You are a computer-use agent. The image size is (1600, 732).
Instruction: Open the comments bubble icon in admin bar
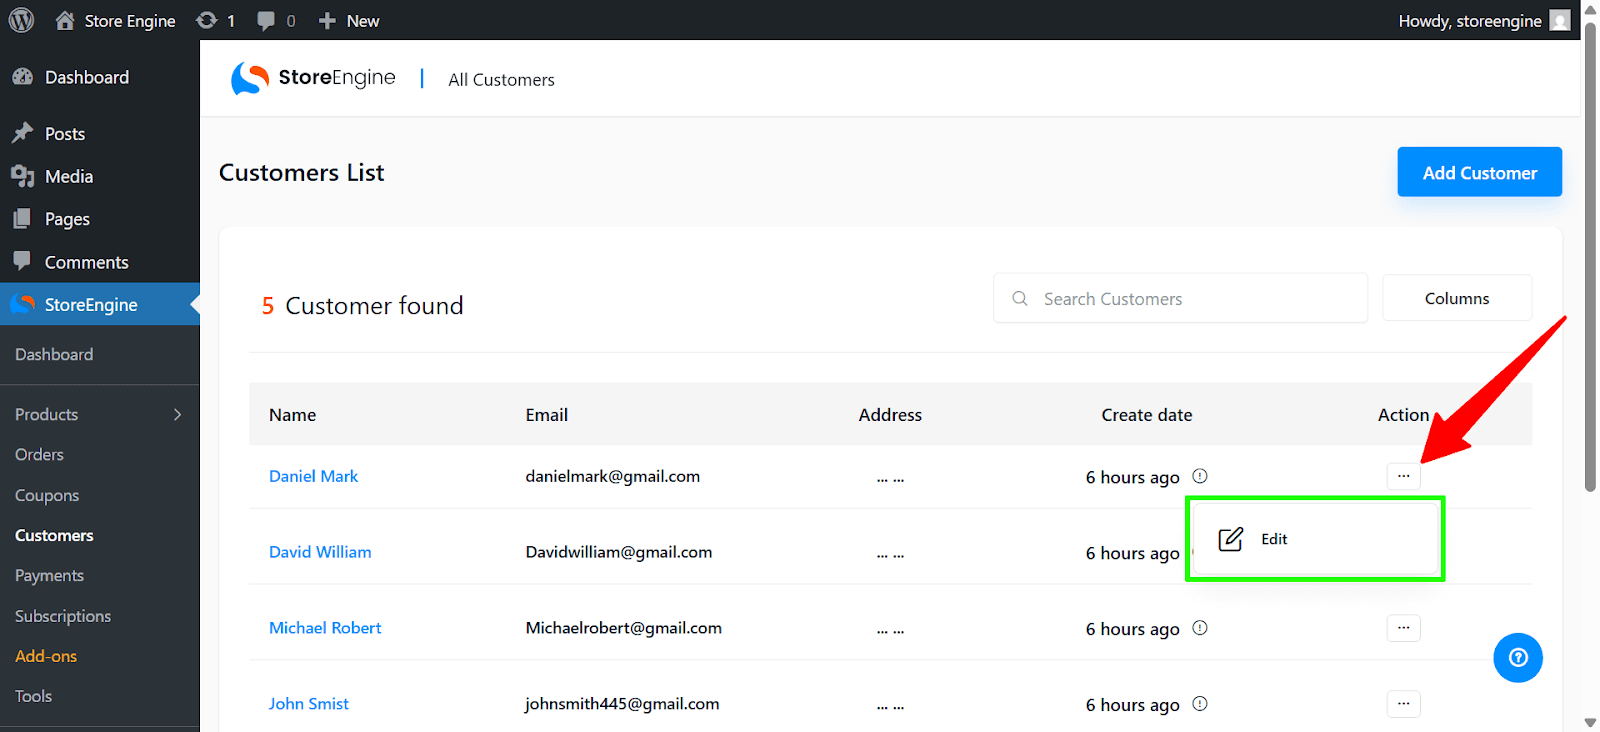tap(266, 21)
